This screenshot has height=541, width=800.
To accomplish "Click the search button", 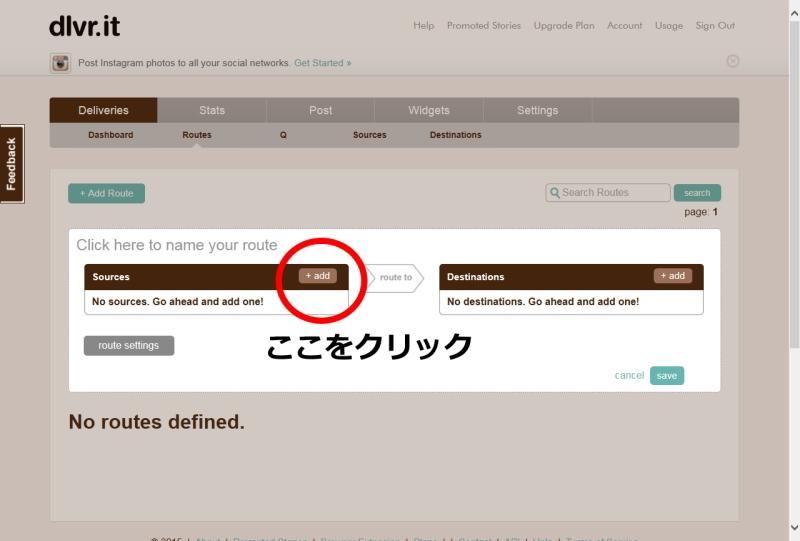I will click(x=697, y=193).
